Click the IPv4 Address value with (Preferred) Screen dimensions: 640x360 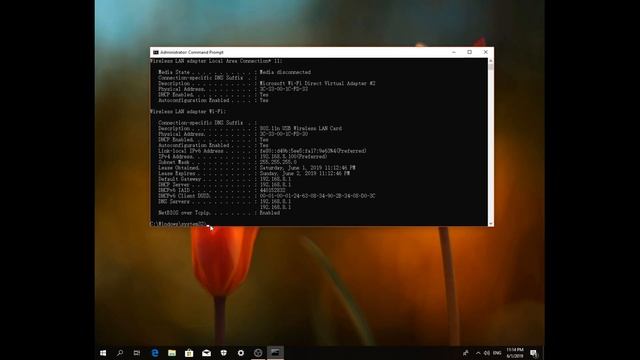coord(293,156)
